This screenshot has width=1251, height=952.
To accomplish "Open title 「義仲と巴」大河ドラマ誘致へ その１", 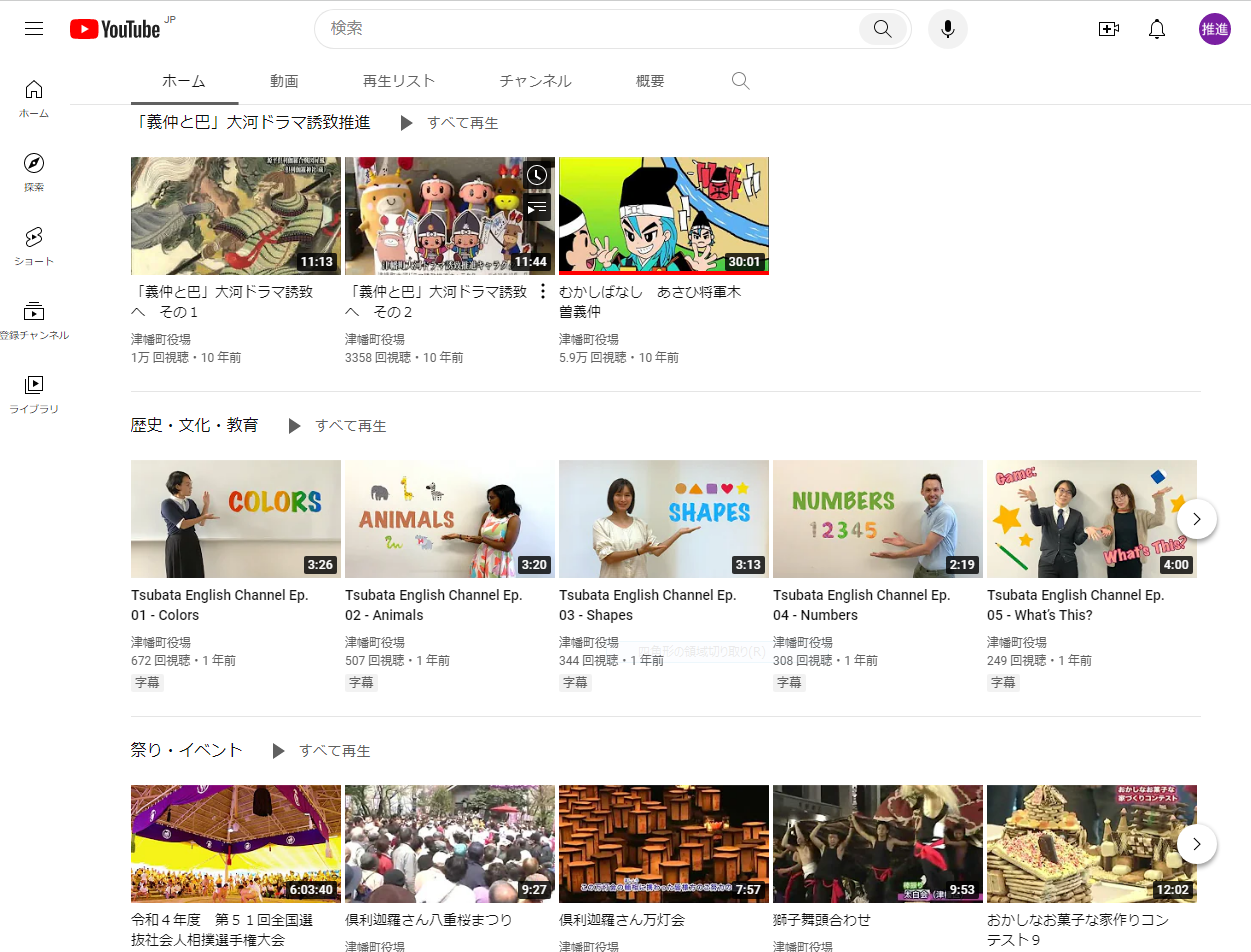I will [x=222, y=302].
